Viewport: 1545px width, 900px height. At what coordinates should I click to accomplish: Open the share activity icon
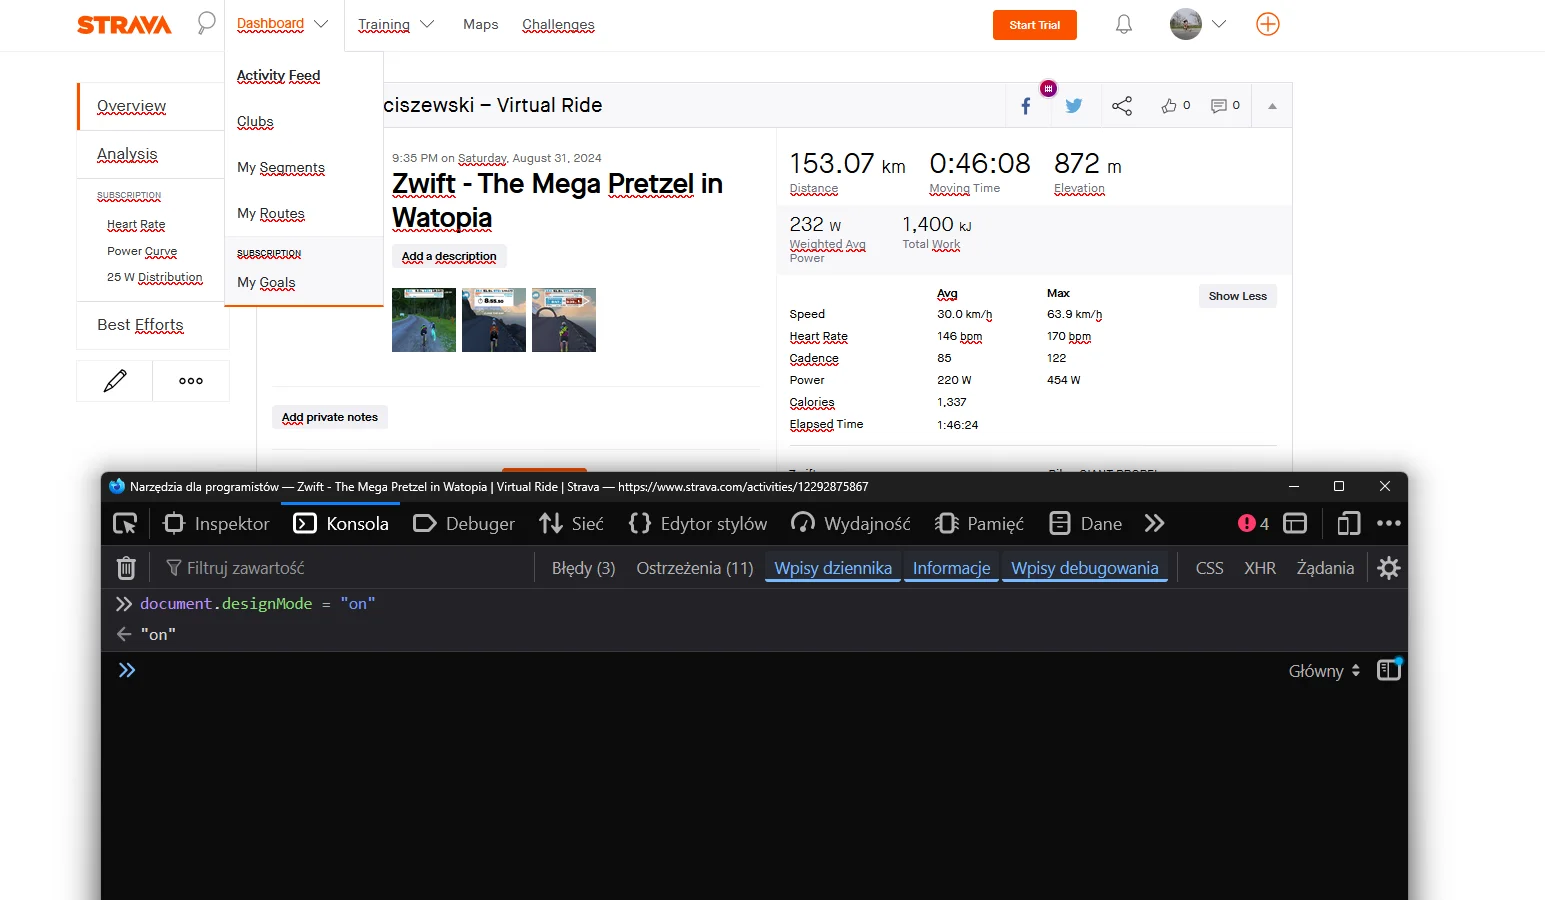tap(1122, 106)
